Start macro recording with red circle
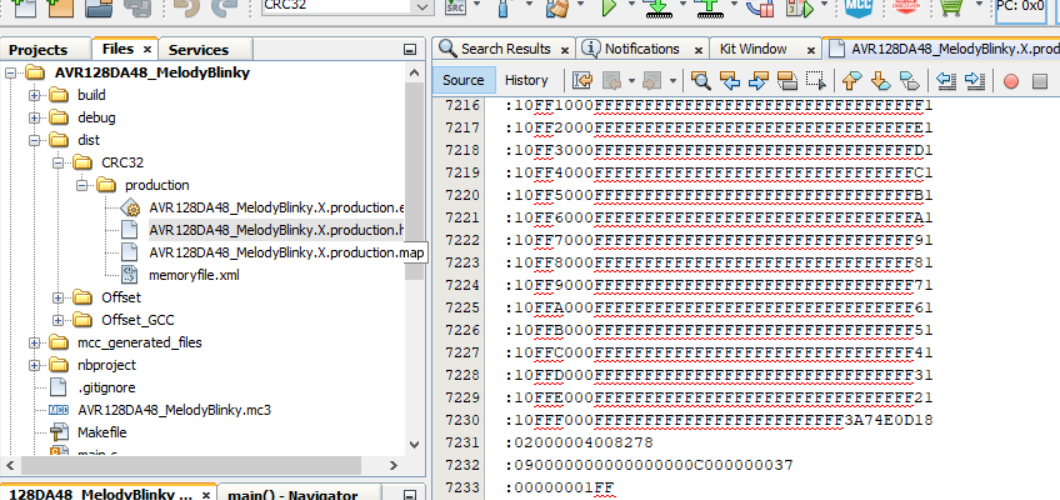The width and height of the screenshot is (1060, 500). coord(1011,81)
